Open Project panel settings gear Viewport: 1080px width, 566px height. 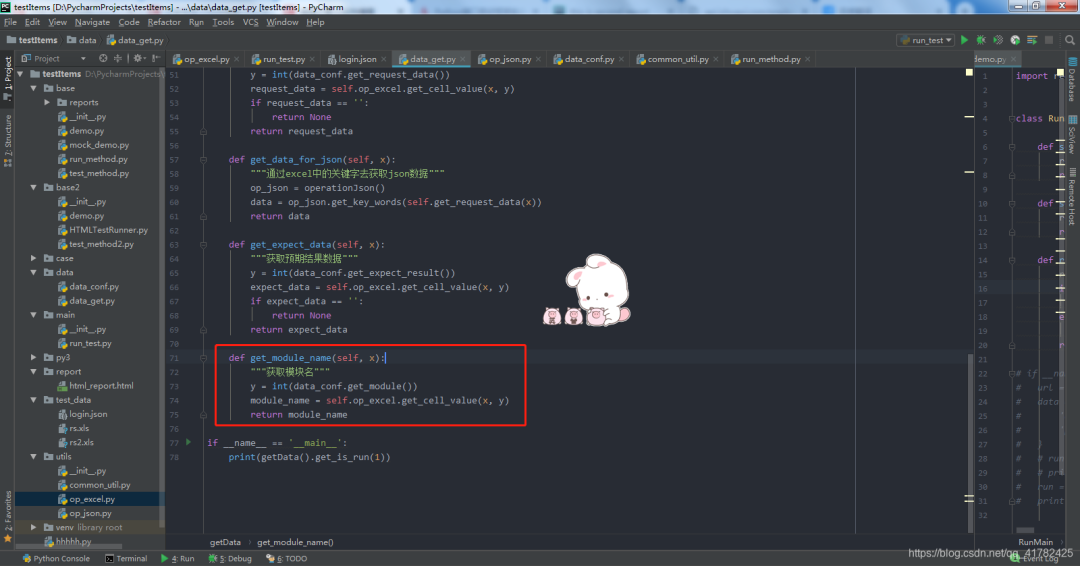(x=138, y=59)
